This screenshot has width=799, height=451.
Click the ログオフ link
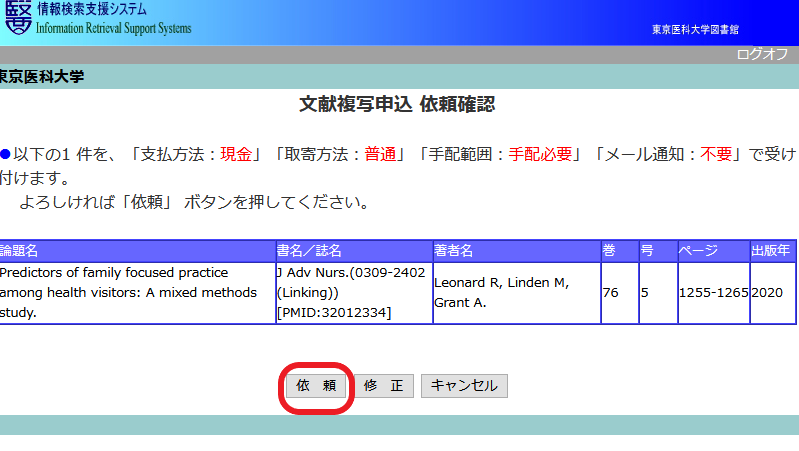[x=762, y=54]
